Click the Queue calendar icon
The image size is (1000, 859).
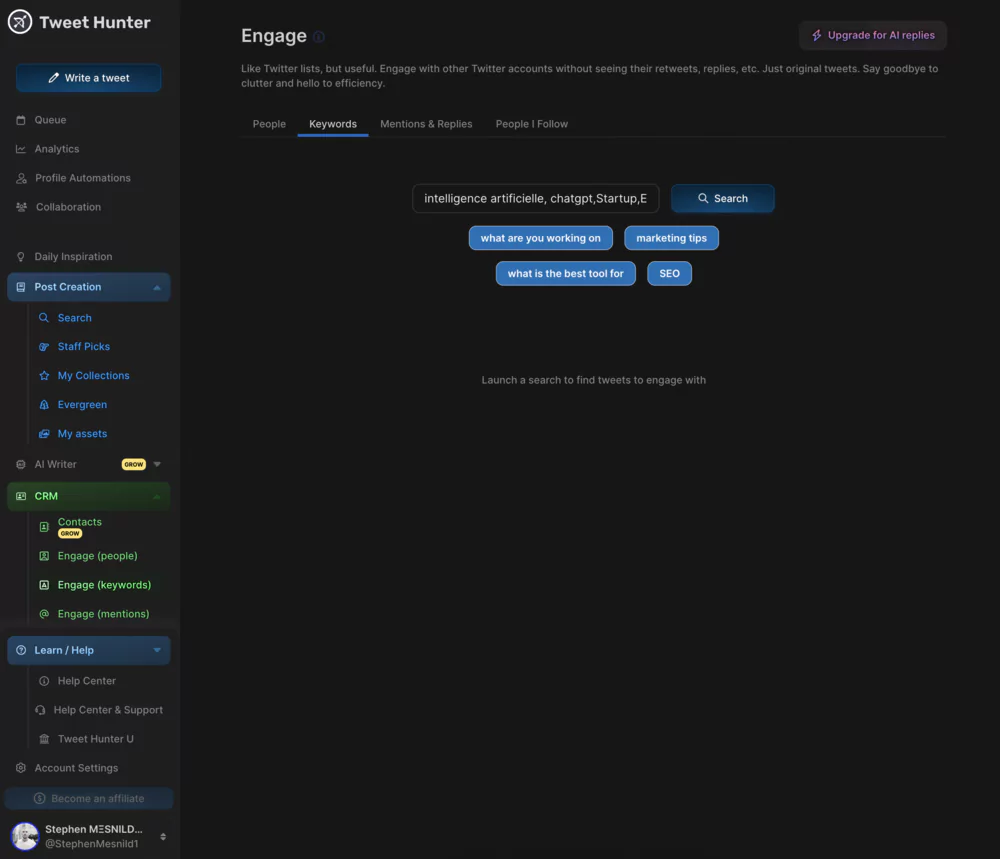[x=21, y=120]
